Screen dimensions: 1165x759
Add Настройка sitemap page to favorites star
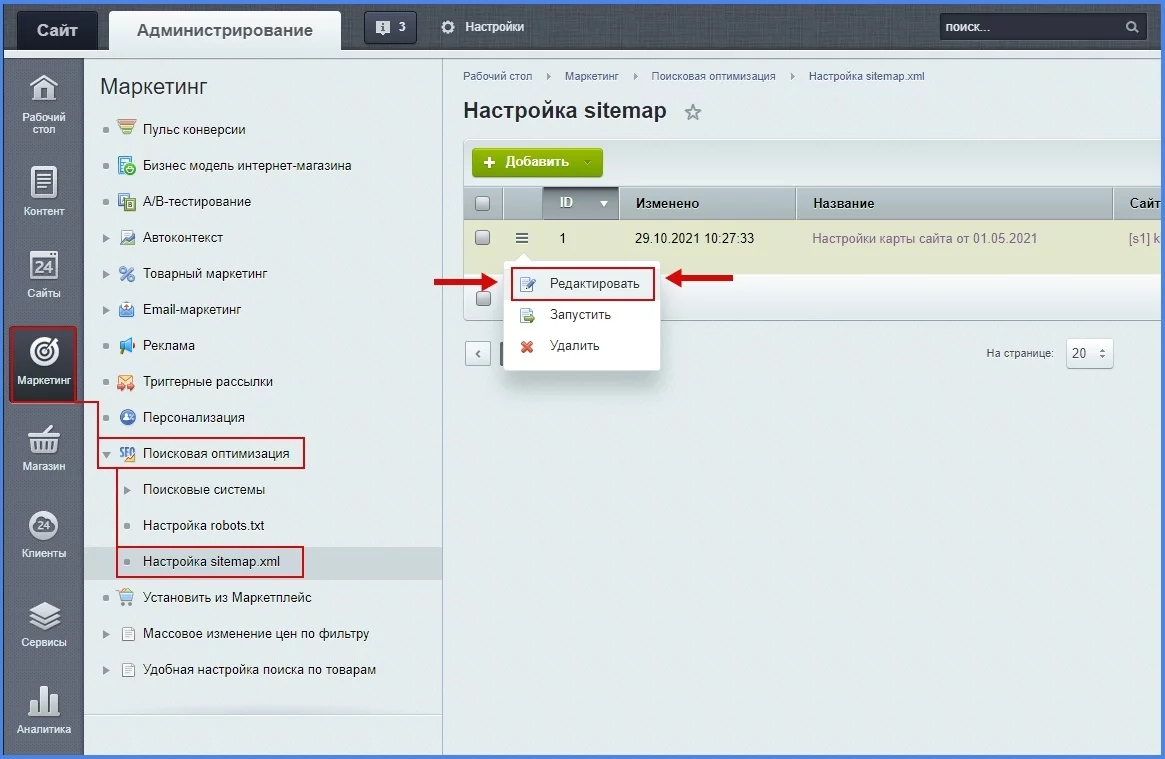[x=692, y=113]
